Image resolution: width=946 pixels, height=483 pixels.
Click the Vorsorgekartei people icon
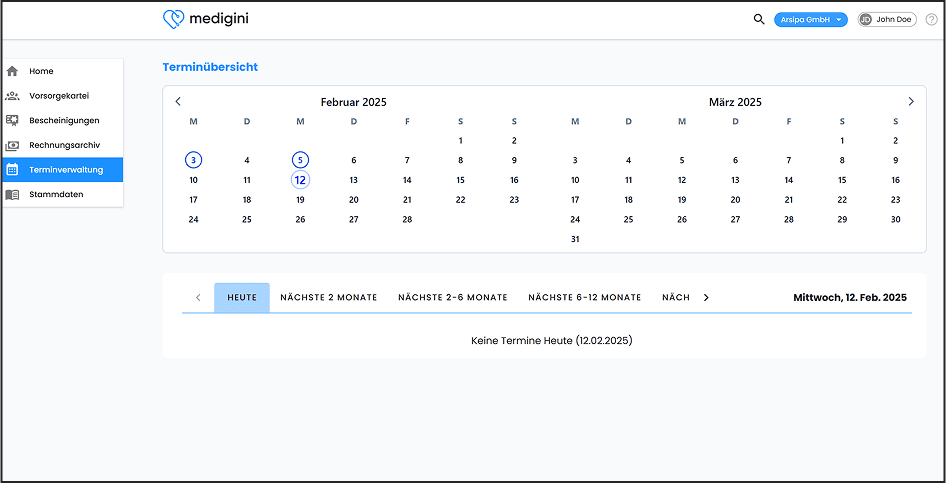tap(12, 96)
